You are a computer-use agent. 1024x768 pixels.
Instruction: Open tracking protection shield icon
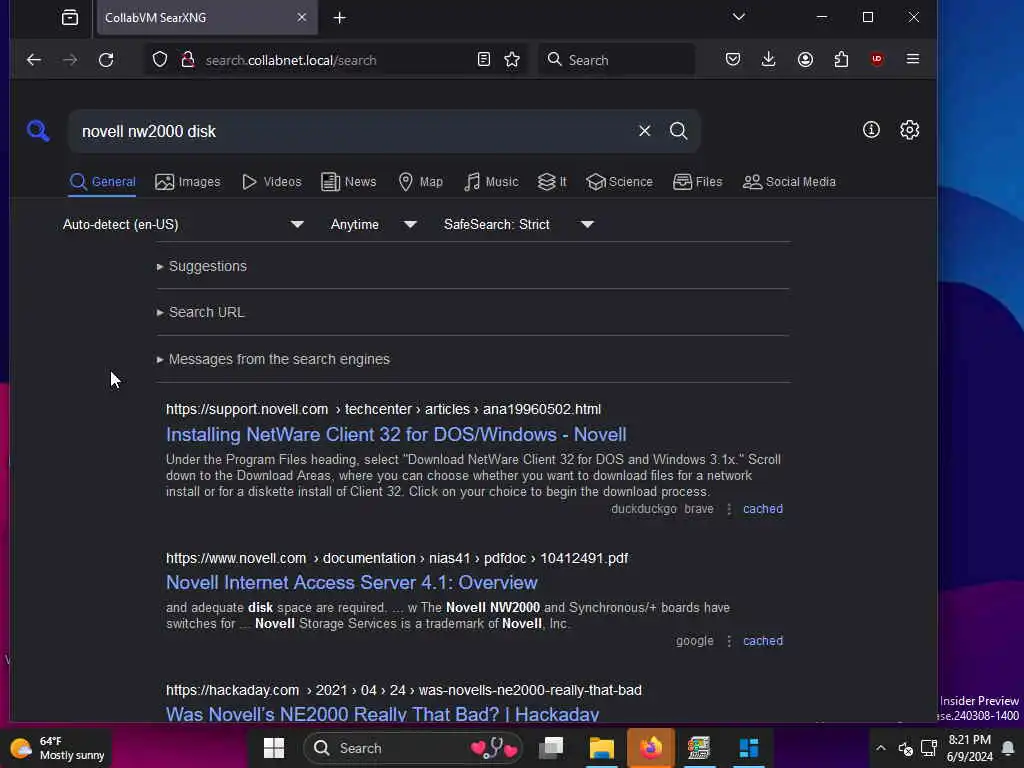(160, 59)
